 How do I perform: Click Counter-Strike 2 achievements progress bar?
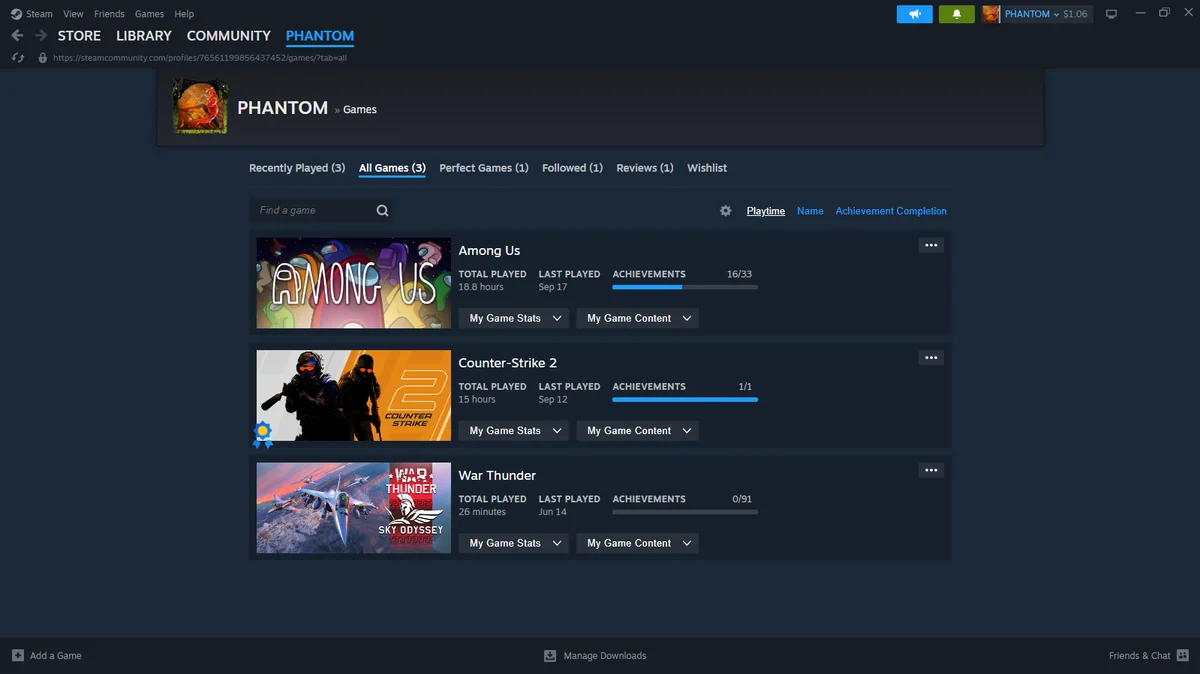click(685, 400)
